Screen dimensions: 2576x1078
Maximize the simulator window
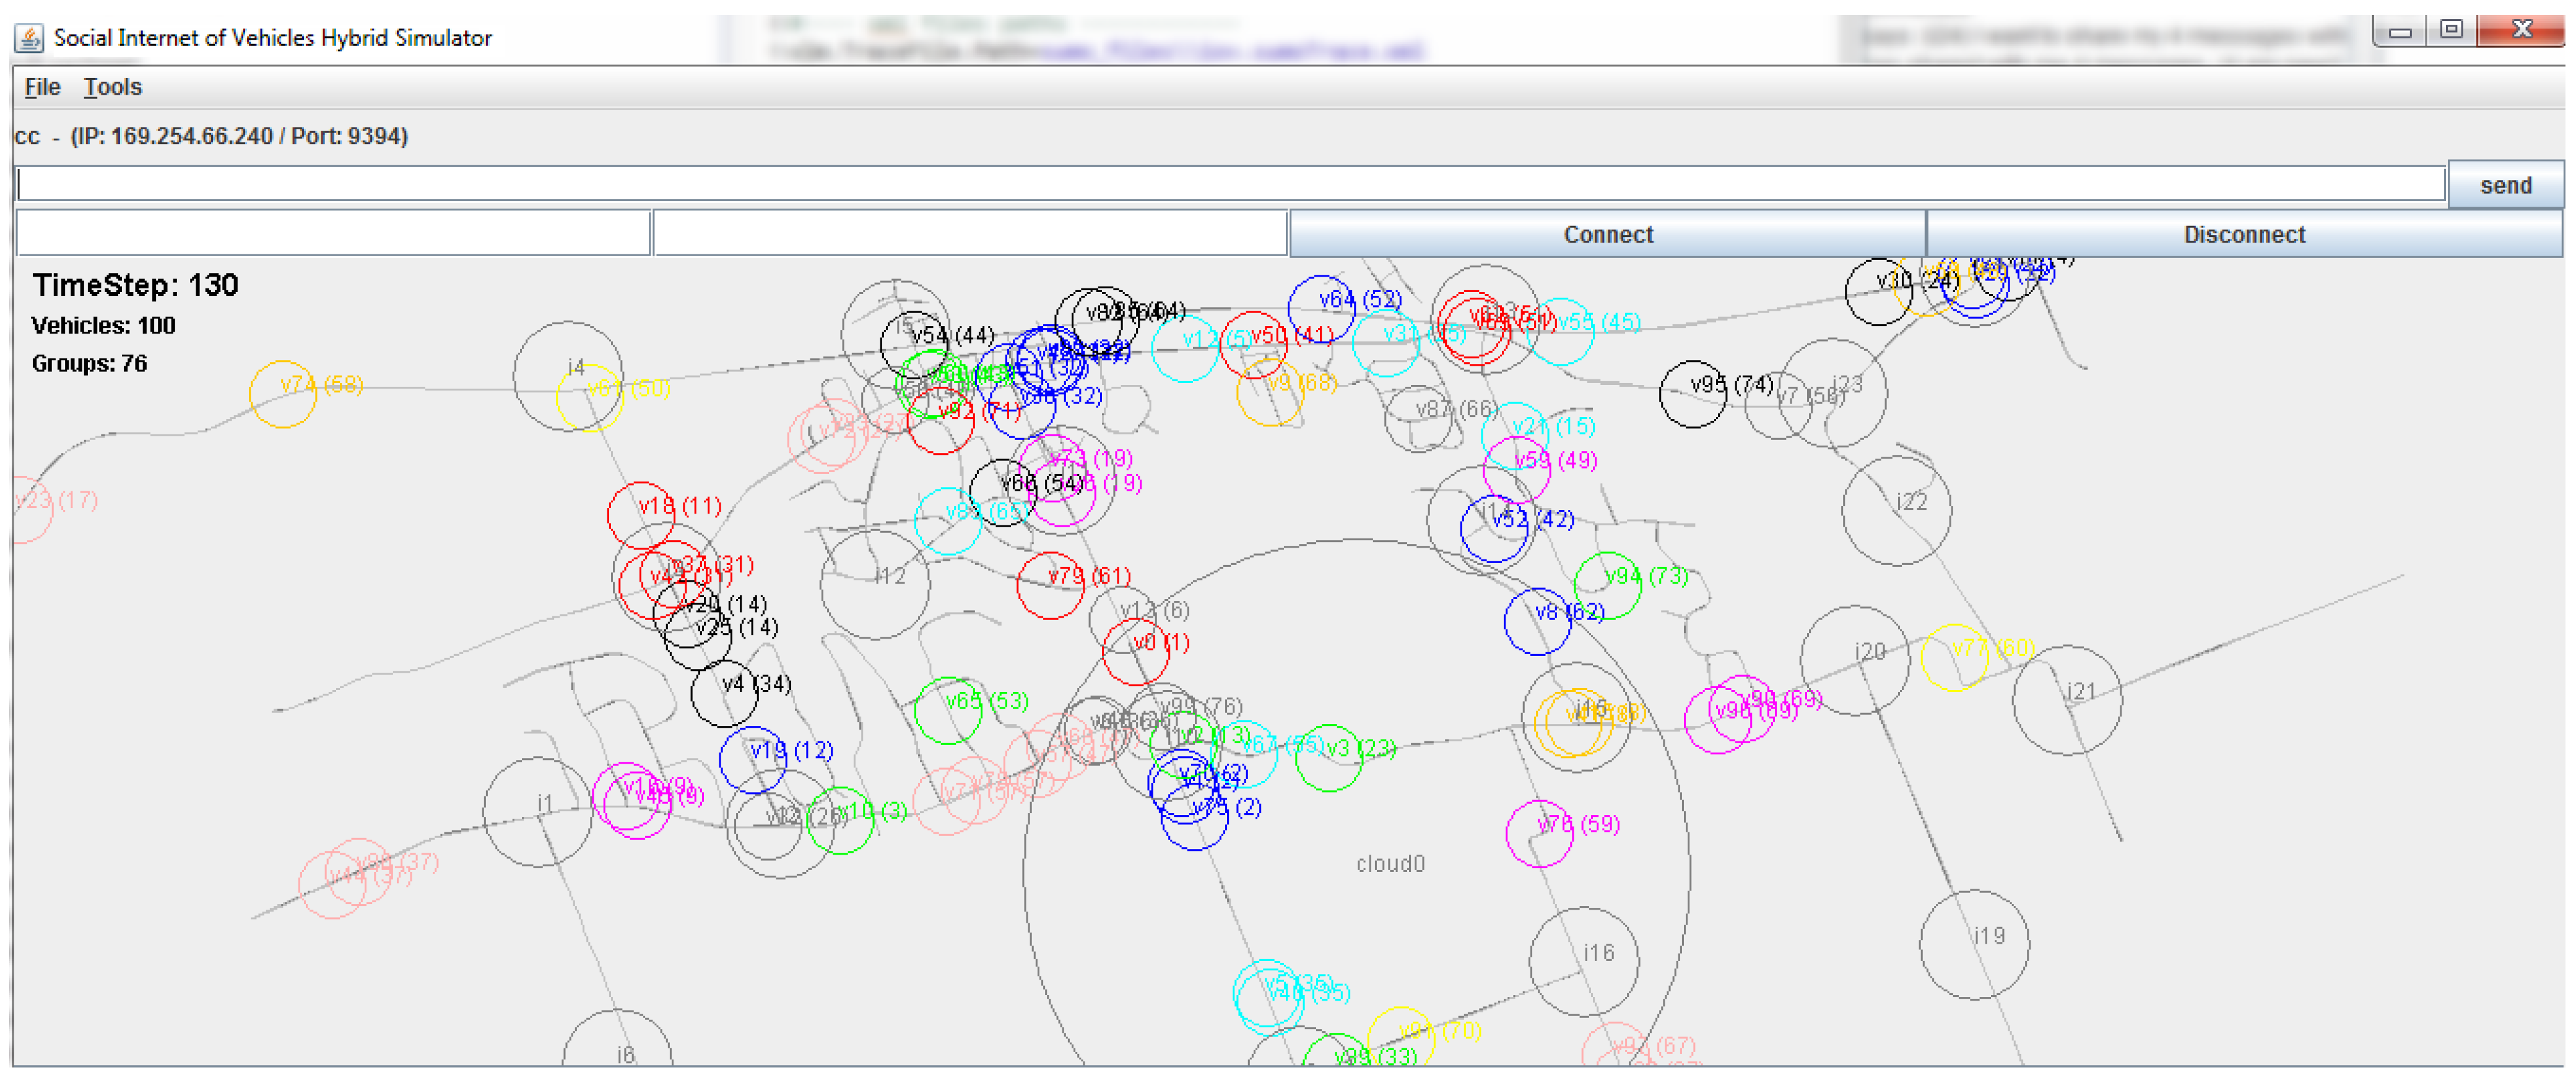tap(2451, 31)
